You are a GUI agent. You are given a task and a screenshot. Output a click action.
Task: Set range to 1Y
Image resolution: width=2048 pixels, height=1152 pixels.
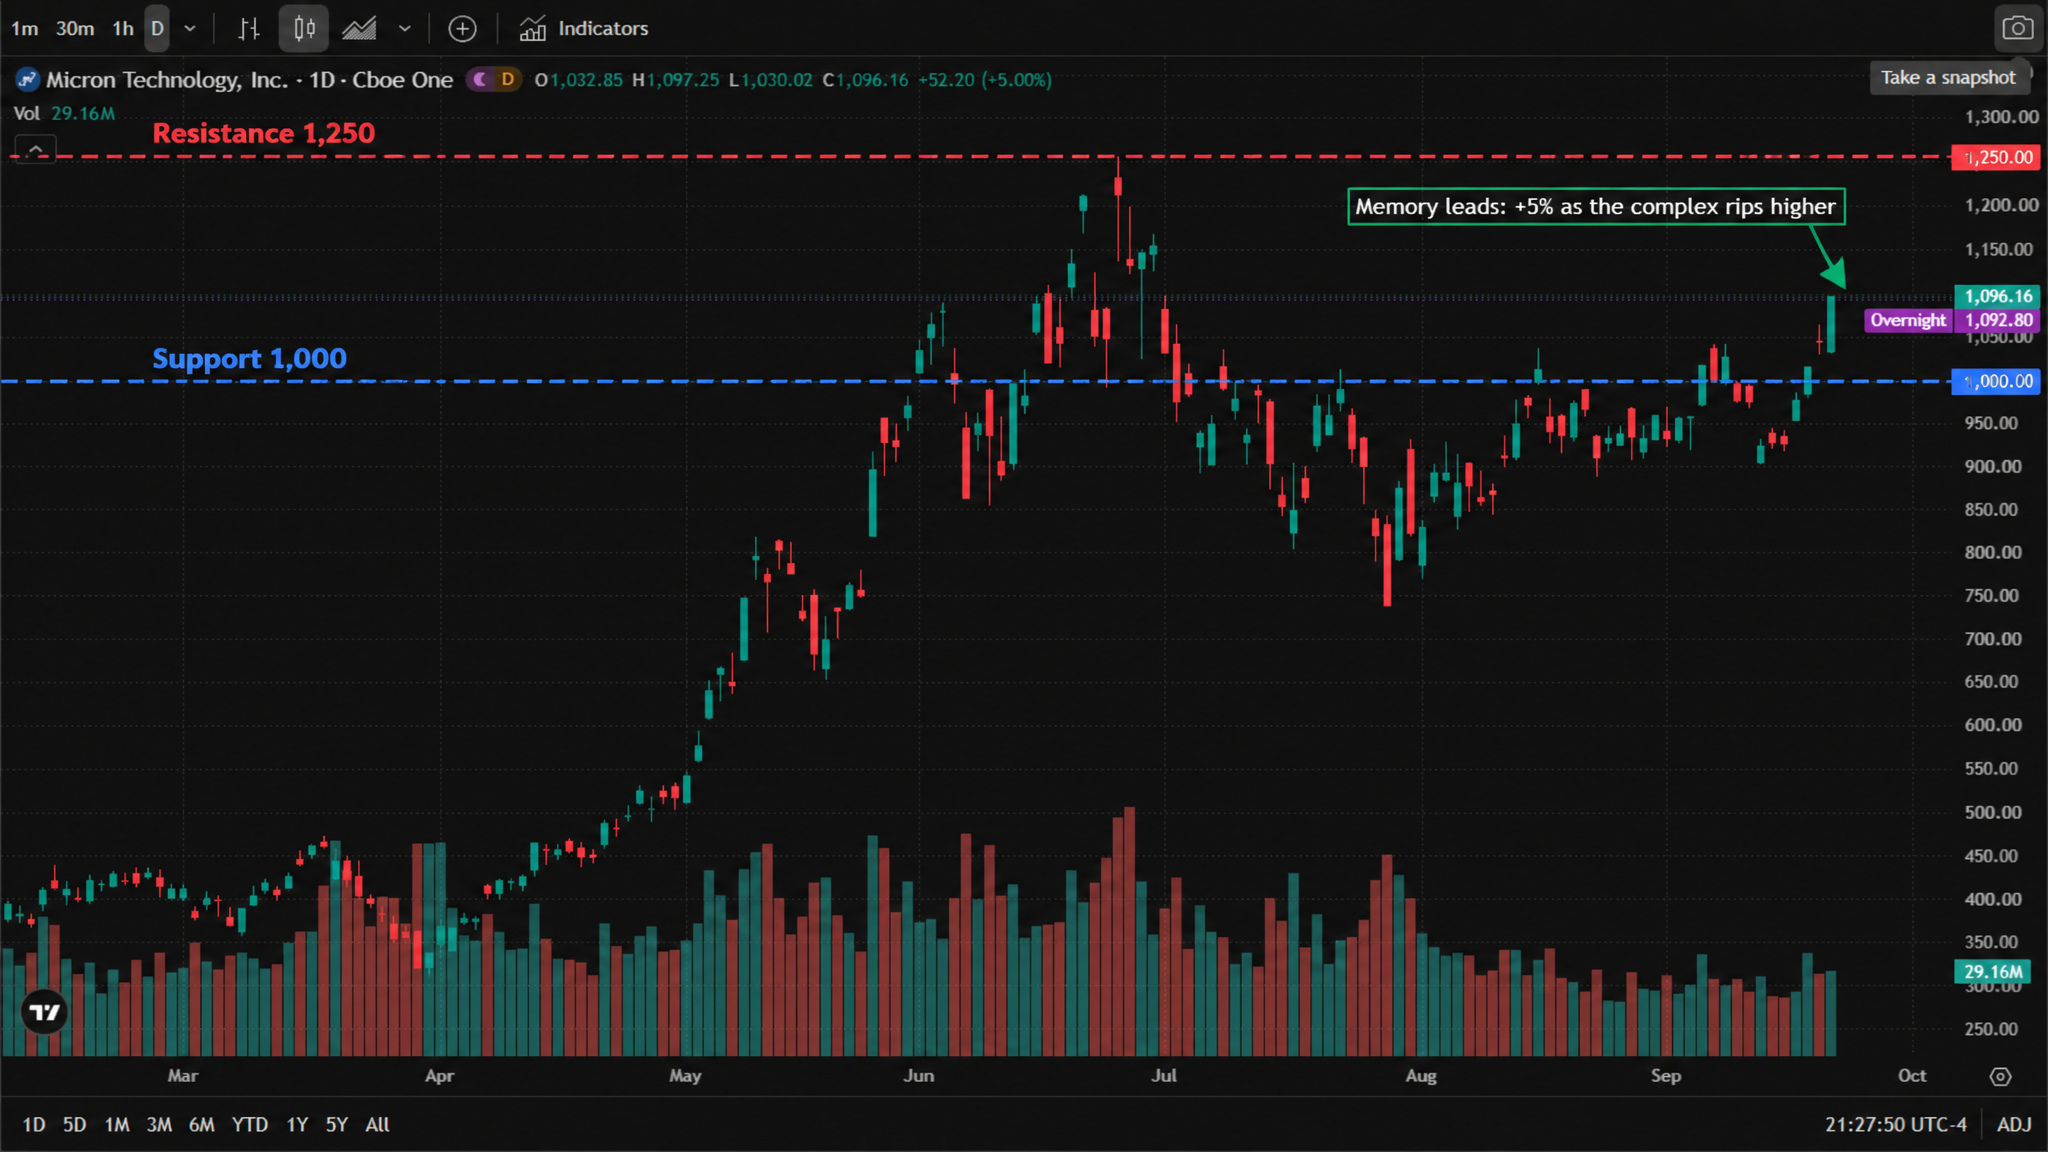297,1125
